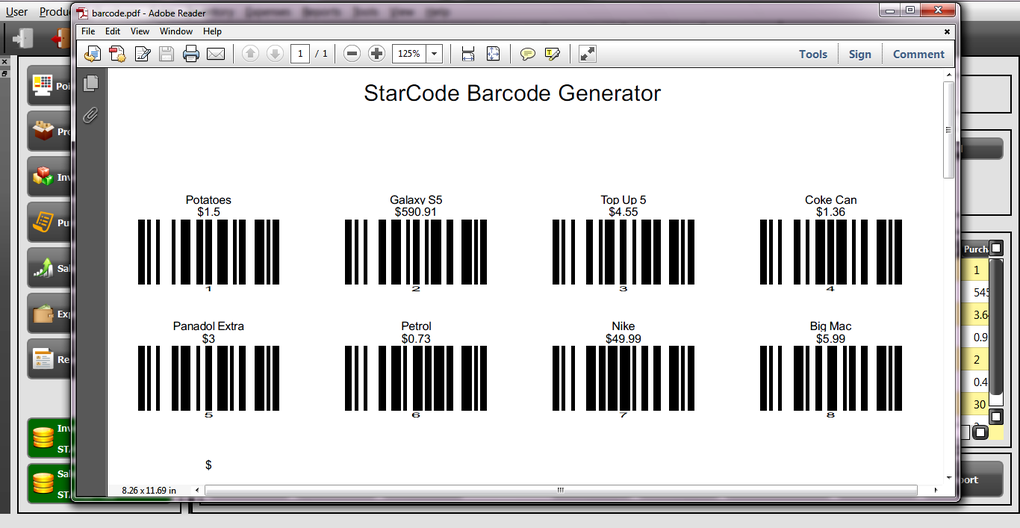Open the attachments paperclip panel

91,115
